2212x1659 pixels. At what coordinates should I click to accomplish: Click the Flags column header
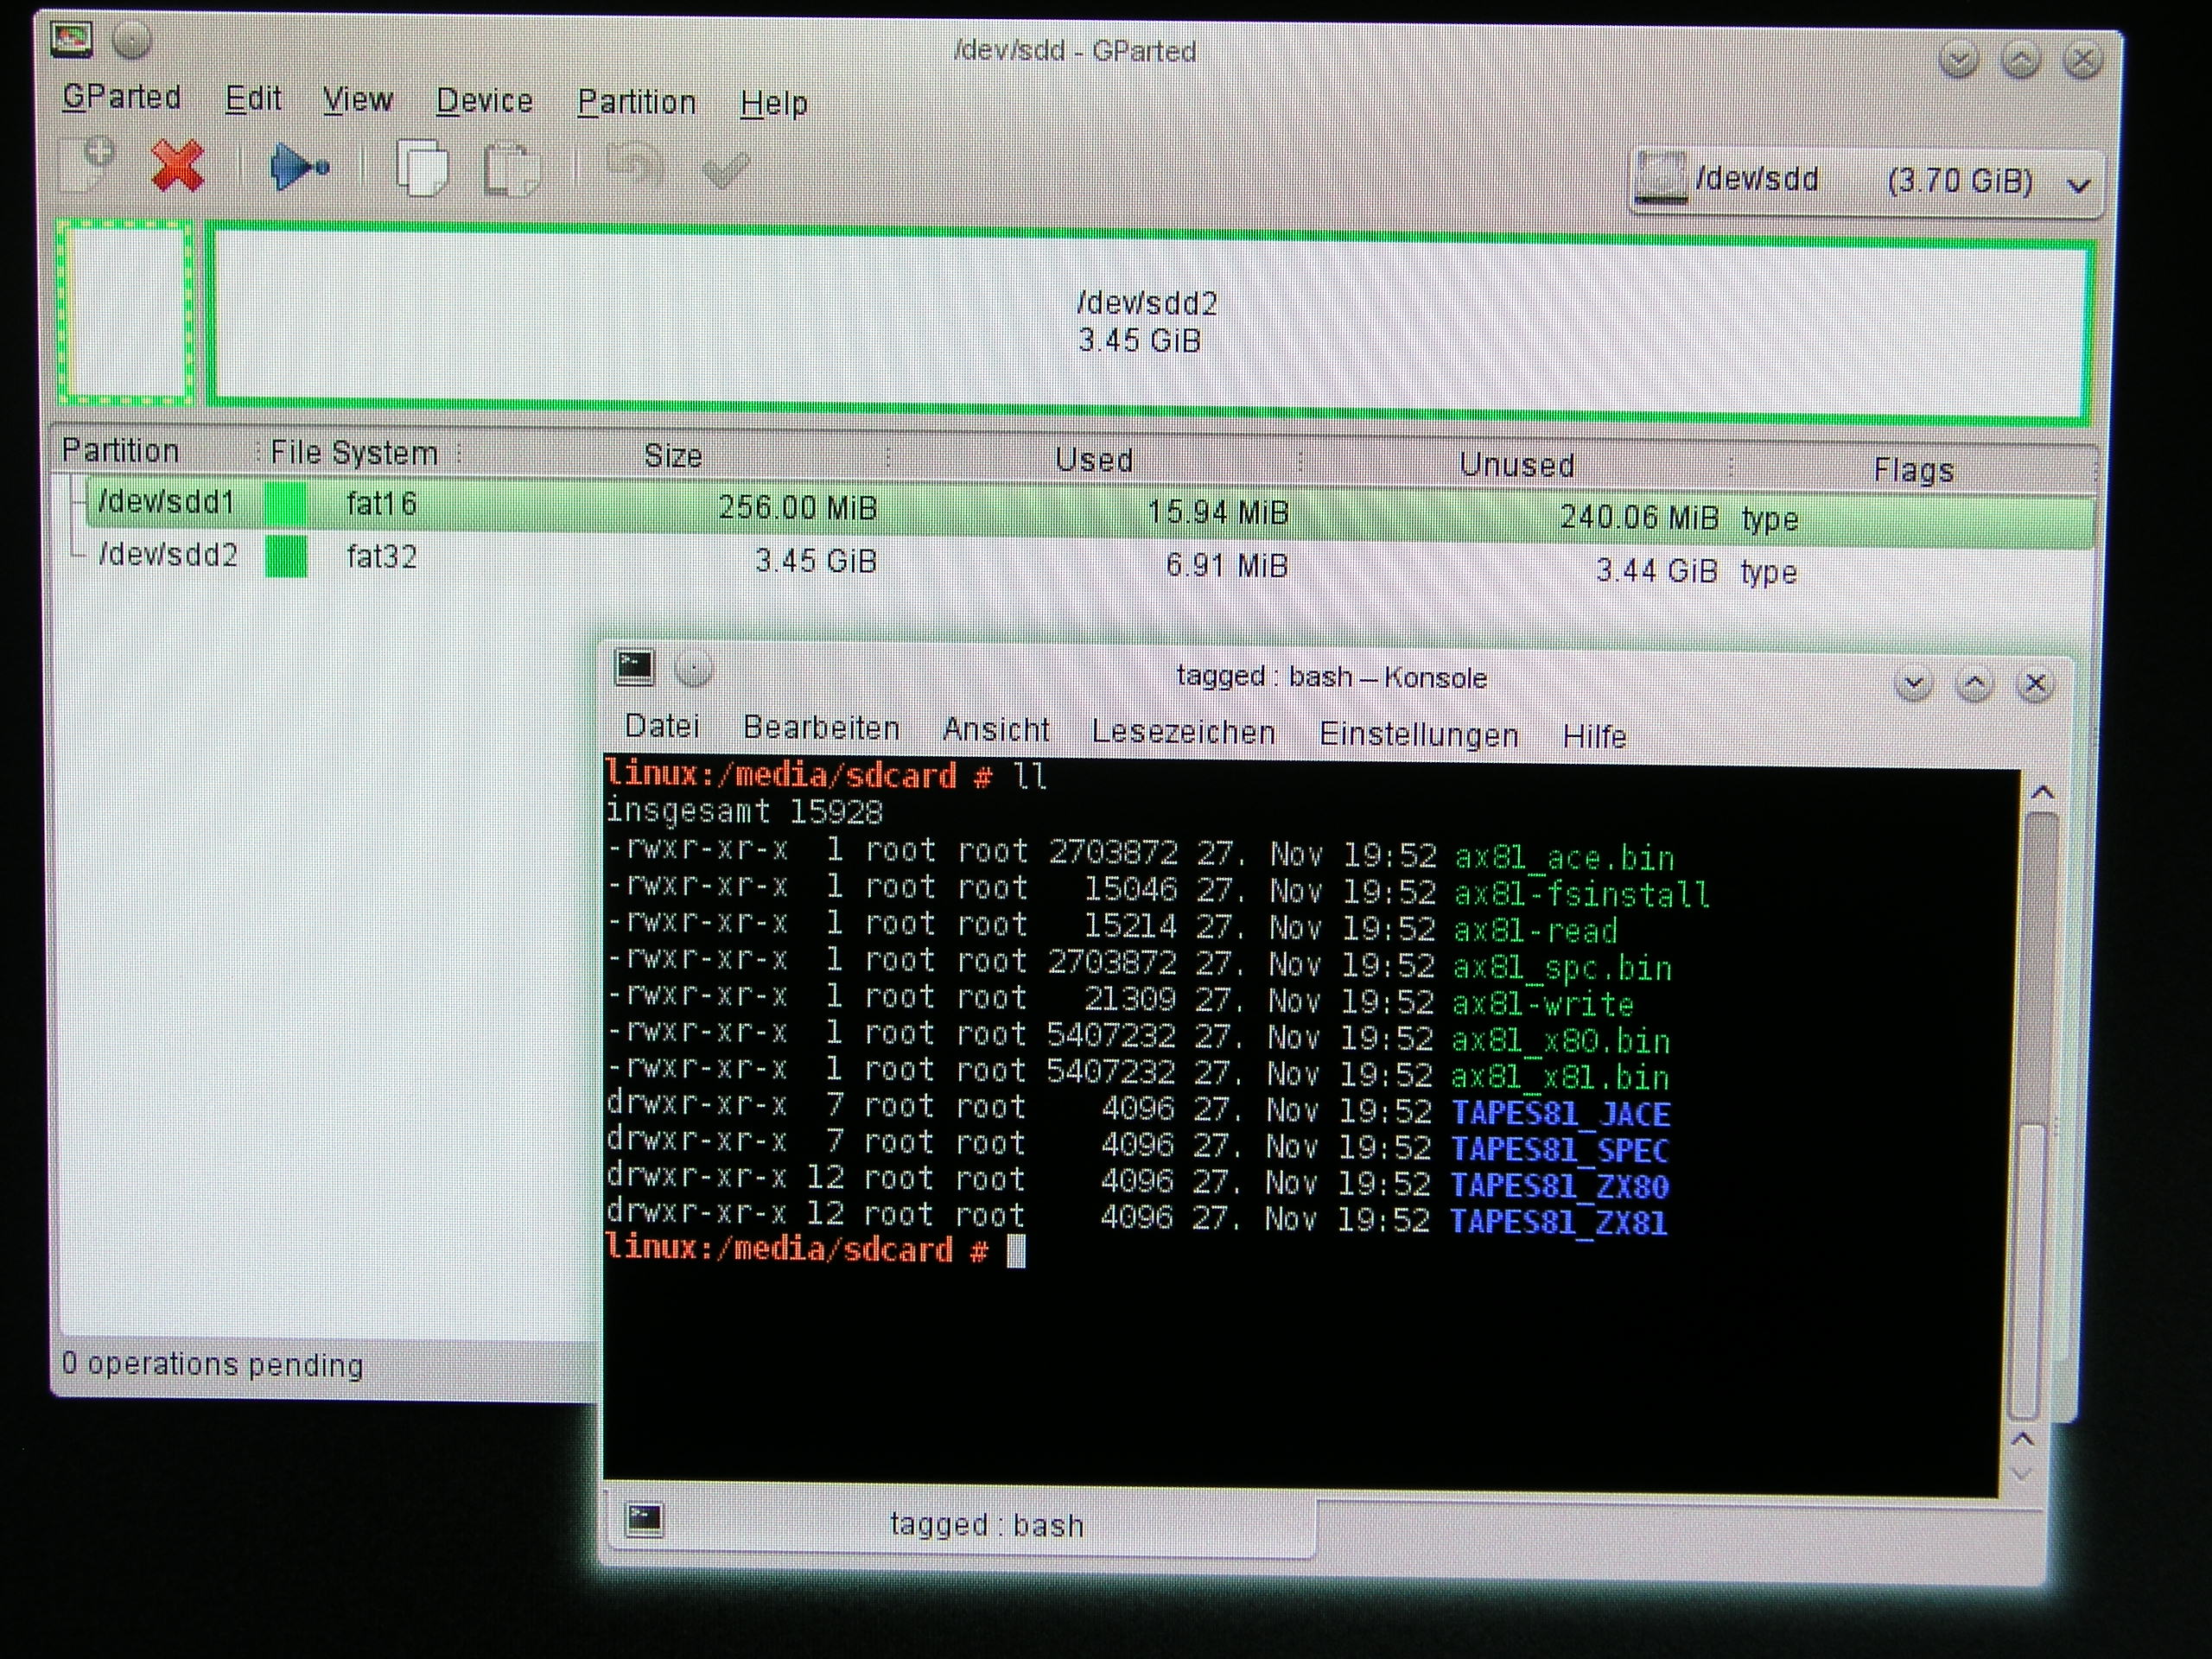pos(1913,470)
